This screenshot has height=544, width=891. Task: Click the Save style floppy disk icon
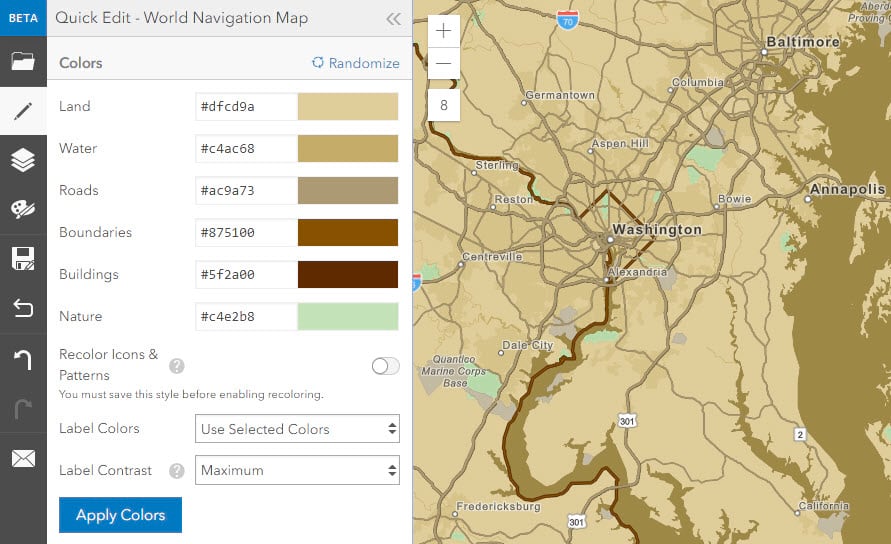tap(23, 258)
